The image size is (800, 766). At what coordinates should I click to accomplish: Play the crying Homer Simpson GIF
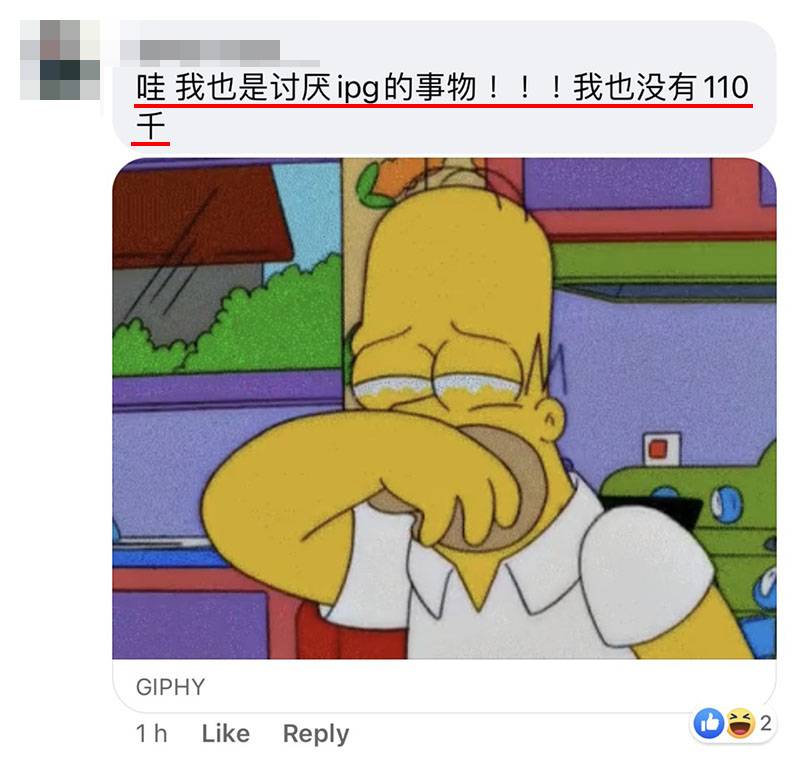point(444,408)
